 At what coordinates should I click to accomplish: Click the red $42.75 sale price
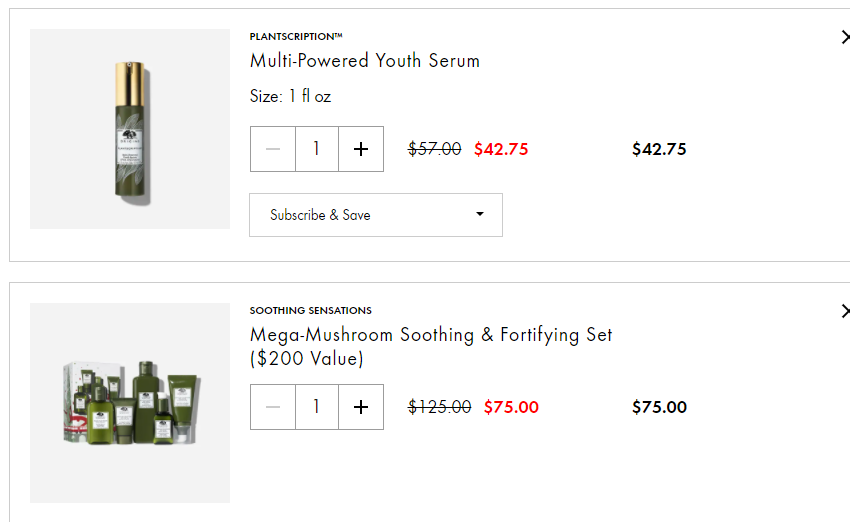click(x=501, y=149)
